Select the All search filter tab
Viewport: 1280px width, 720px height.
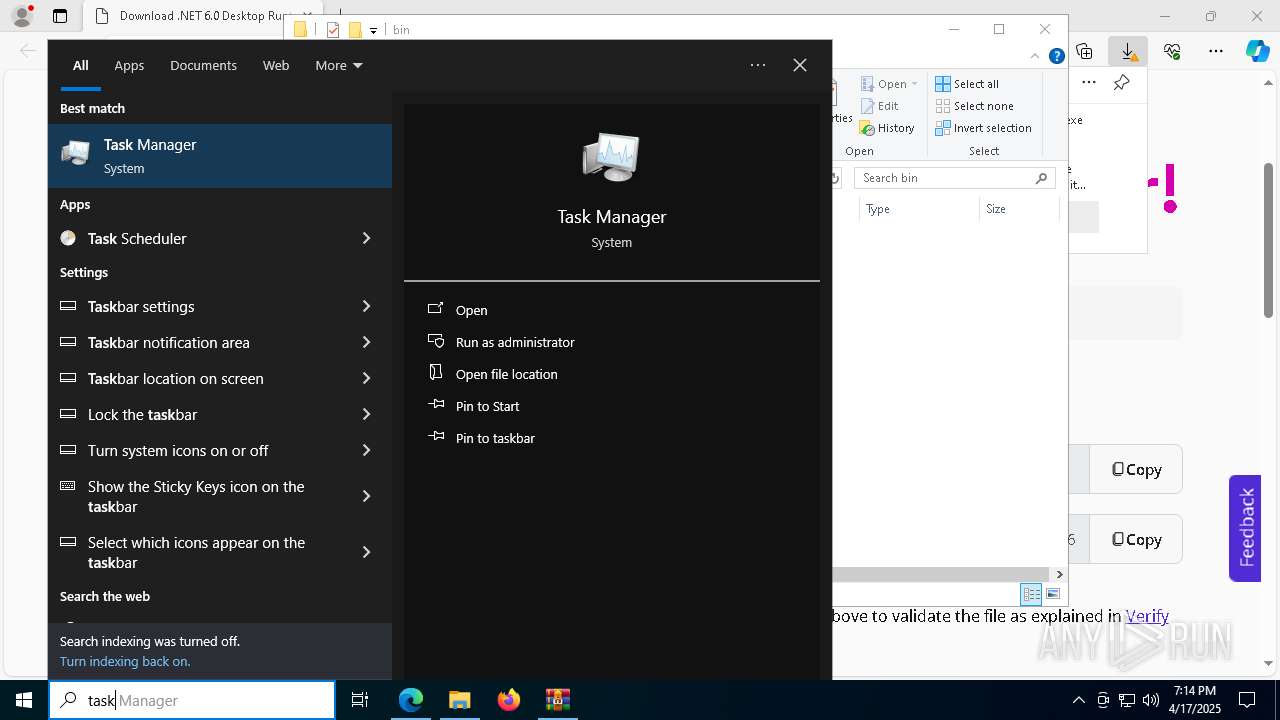(80, 65)
